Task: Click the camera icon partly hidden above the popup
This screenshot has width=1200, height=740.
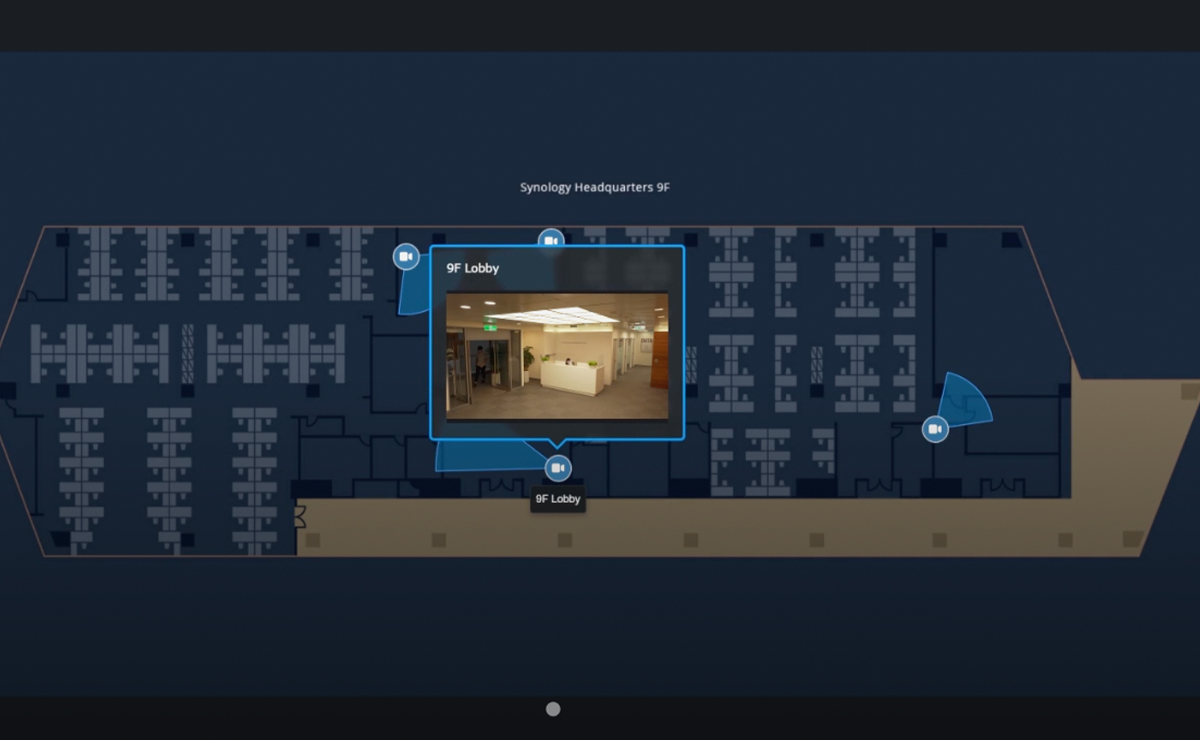Action: click(x=551, y=238)
